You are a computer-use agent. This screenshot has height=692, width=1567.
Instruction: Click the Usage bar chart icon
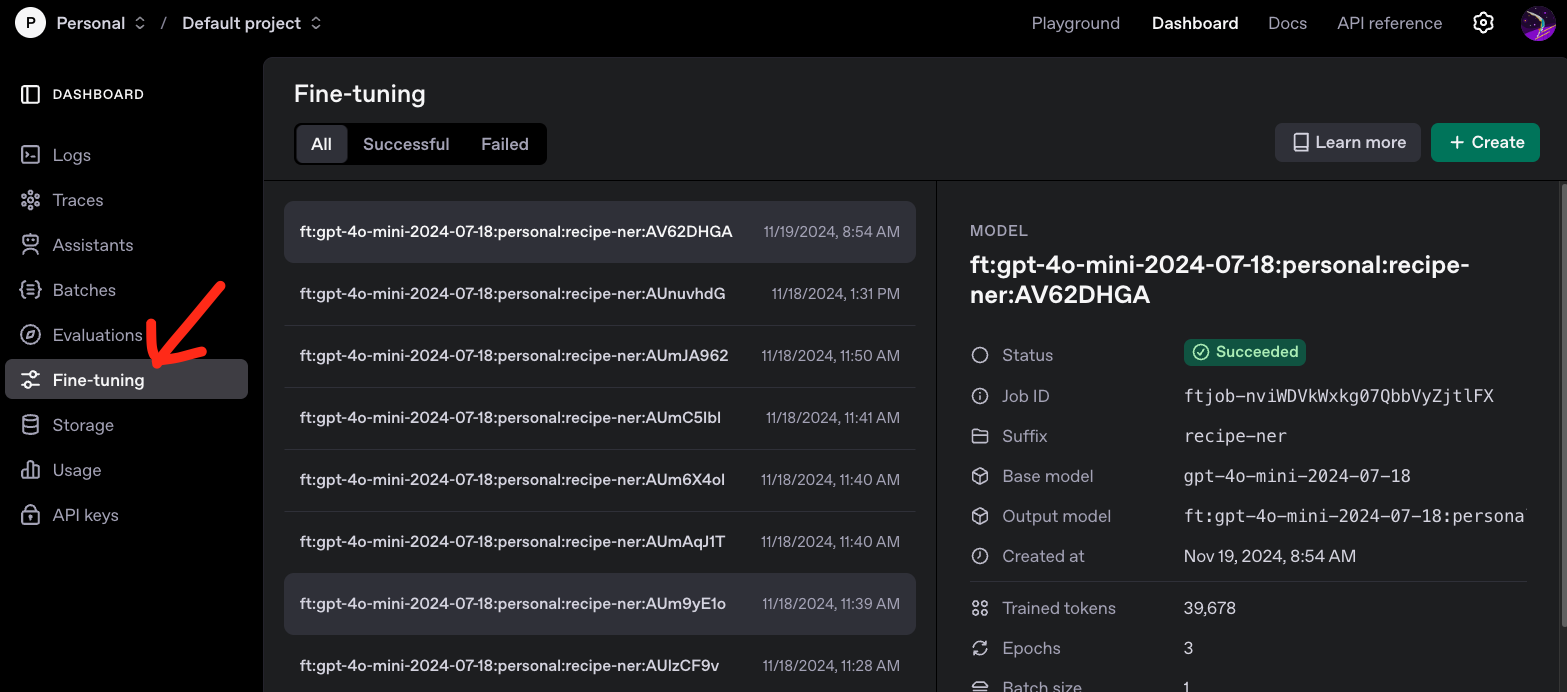pos(31,470)
